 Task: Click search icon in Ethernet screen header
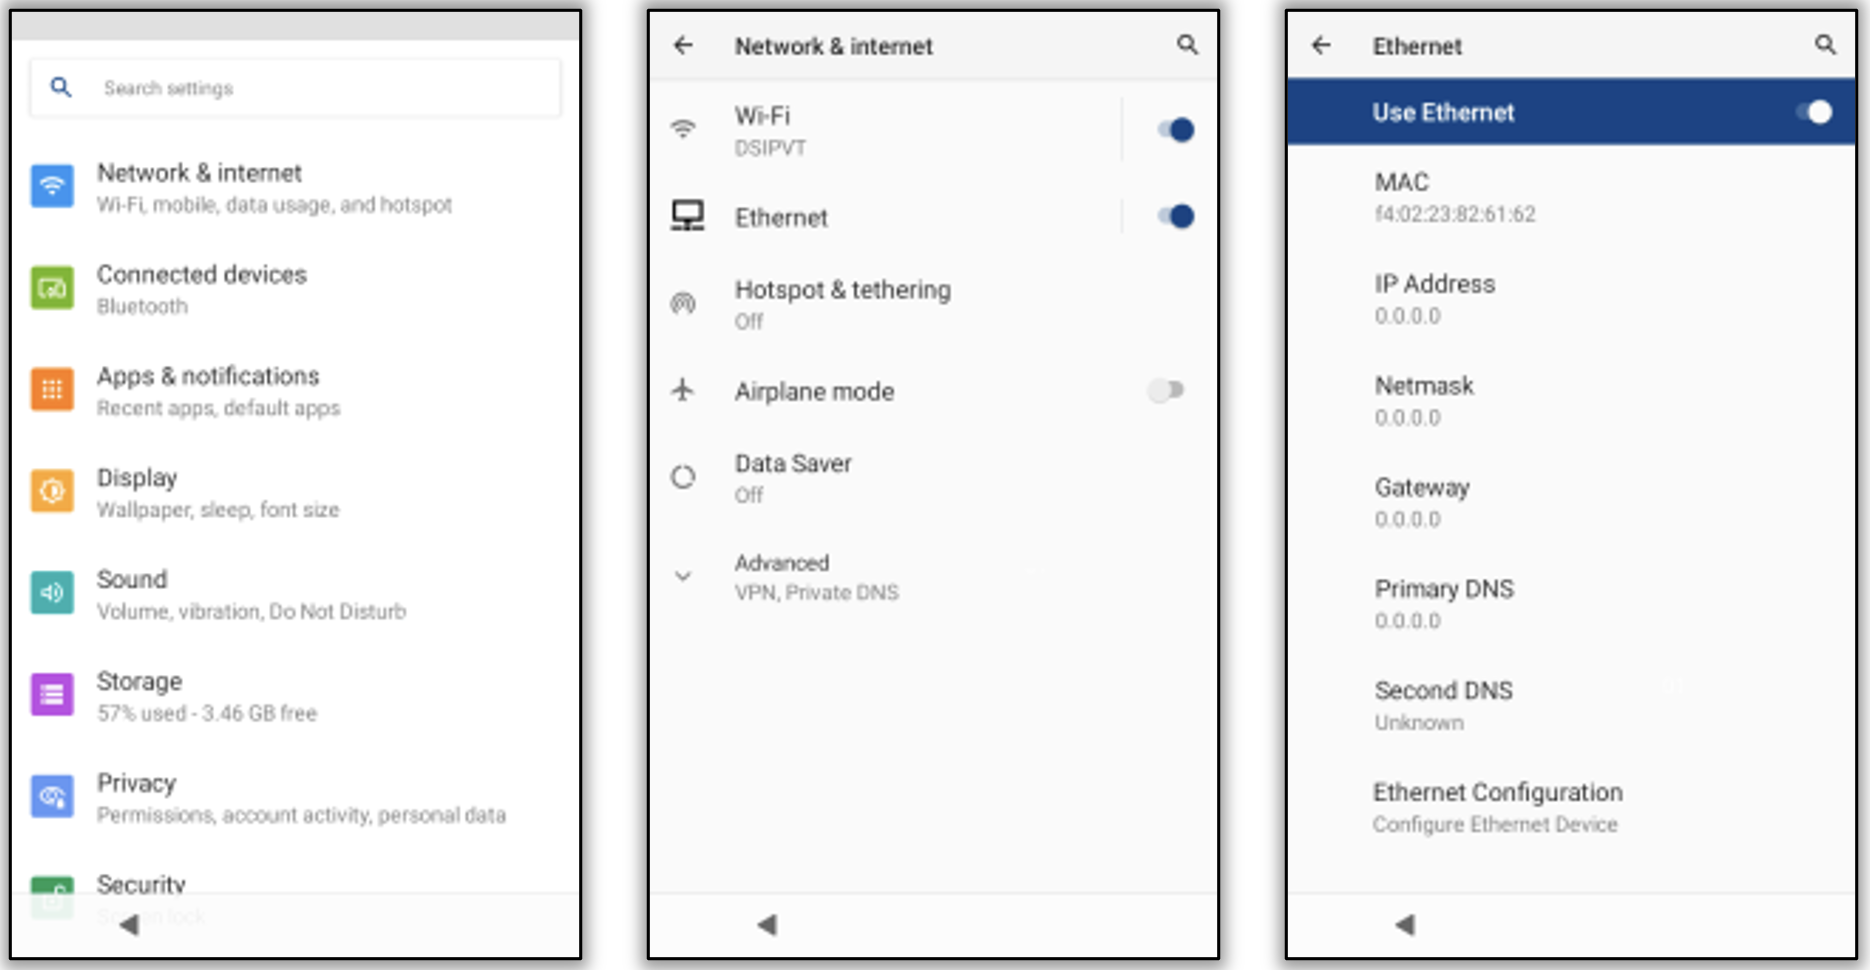click(1825, 45)
